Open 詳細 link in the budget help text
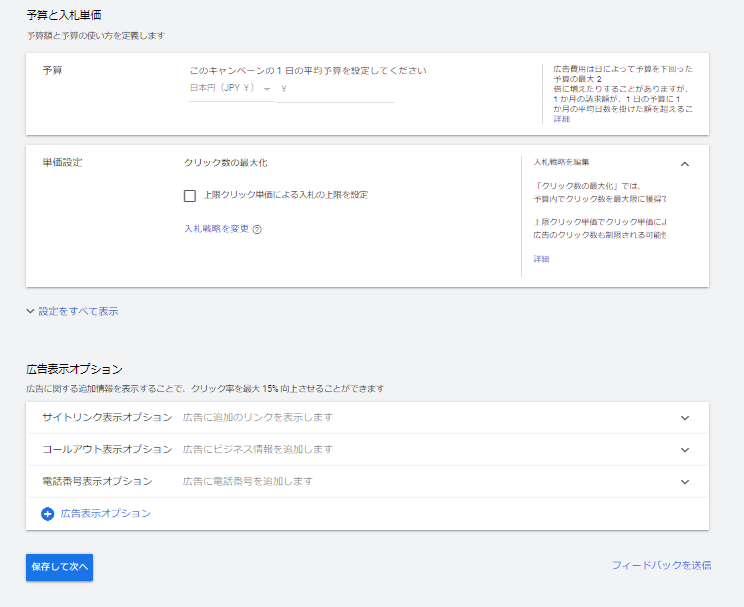Image resolution: width=744 pixels, height=607 pixels. [x=561, y=119]
